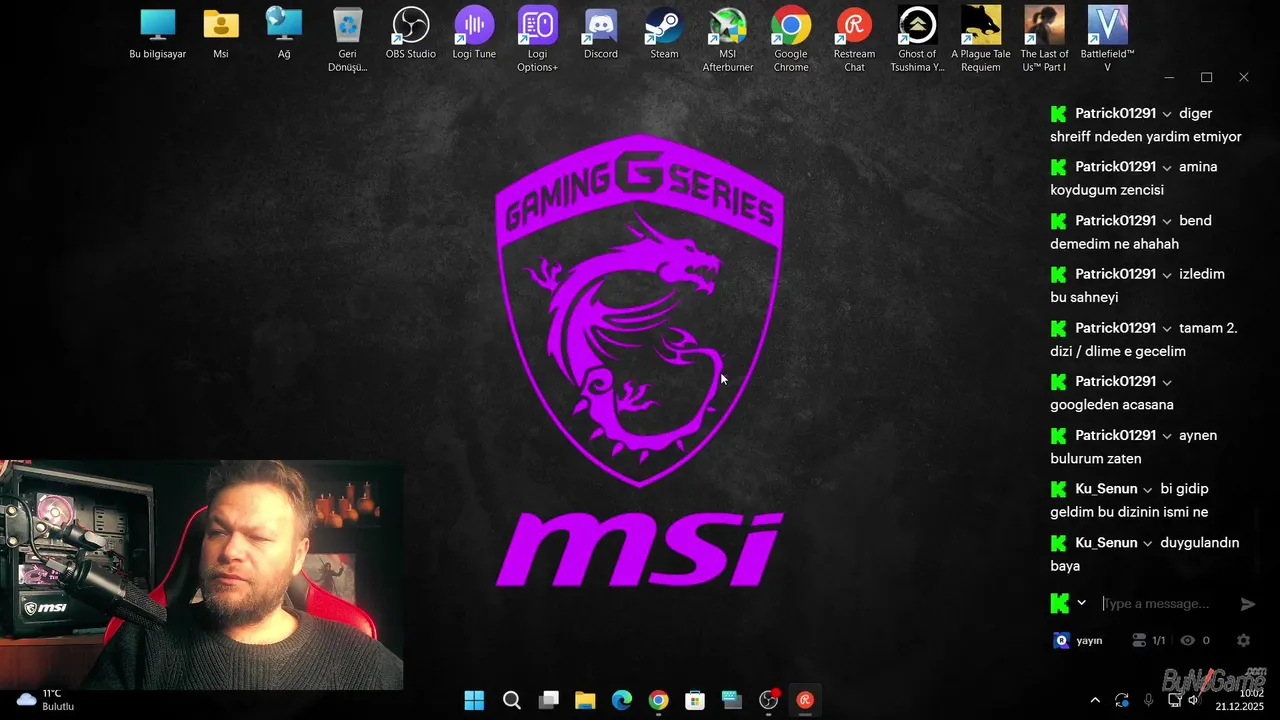
Task: Open Google Chrome from the taskbar
Action: click(658, 700)
